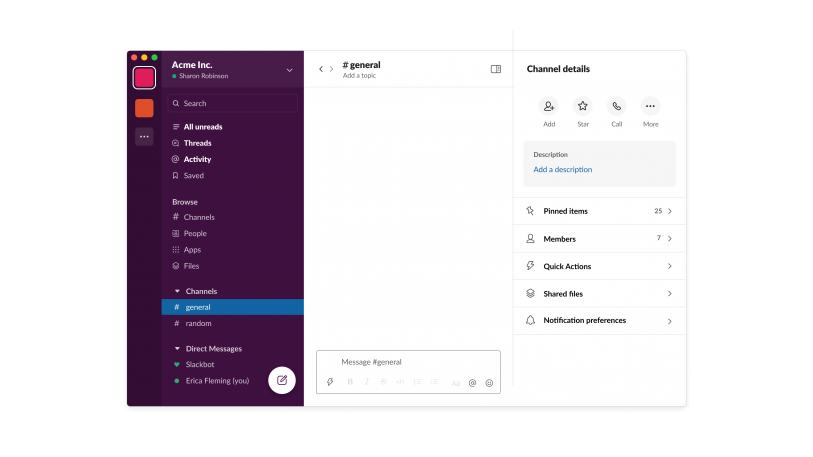Expand Notification preferences row
Image resolution: width=813 pixels, height=457 pixels.
[599, 321]
